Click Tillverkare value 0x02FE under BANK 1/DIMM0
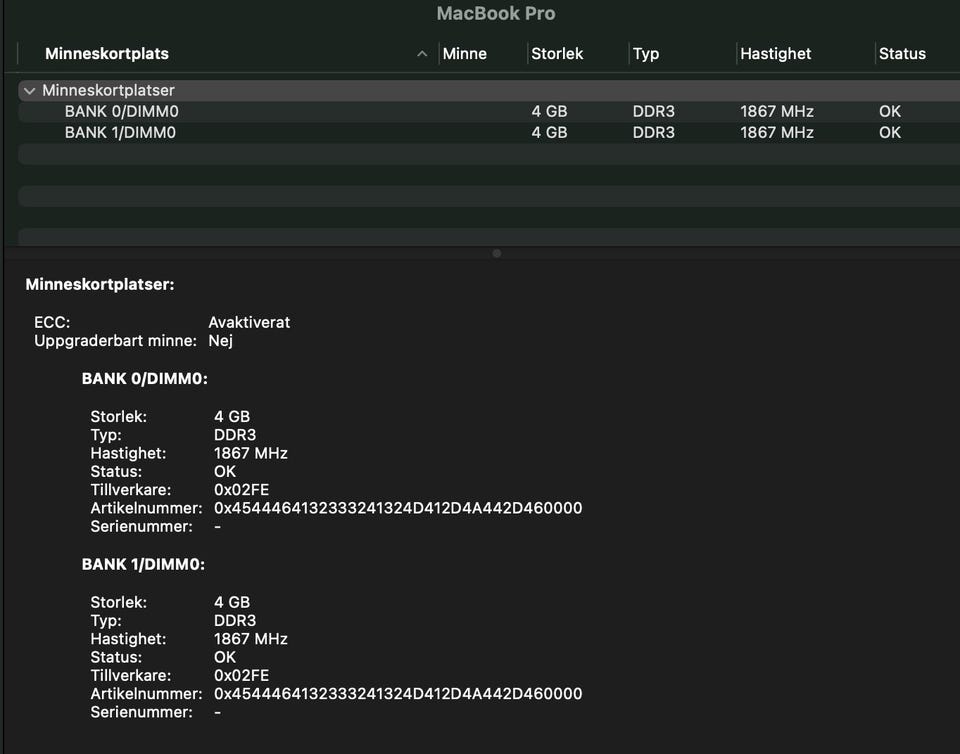960x754 pixels. pos(241,676)
